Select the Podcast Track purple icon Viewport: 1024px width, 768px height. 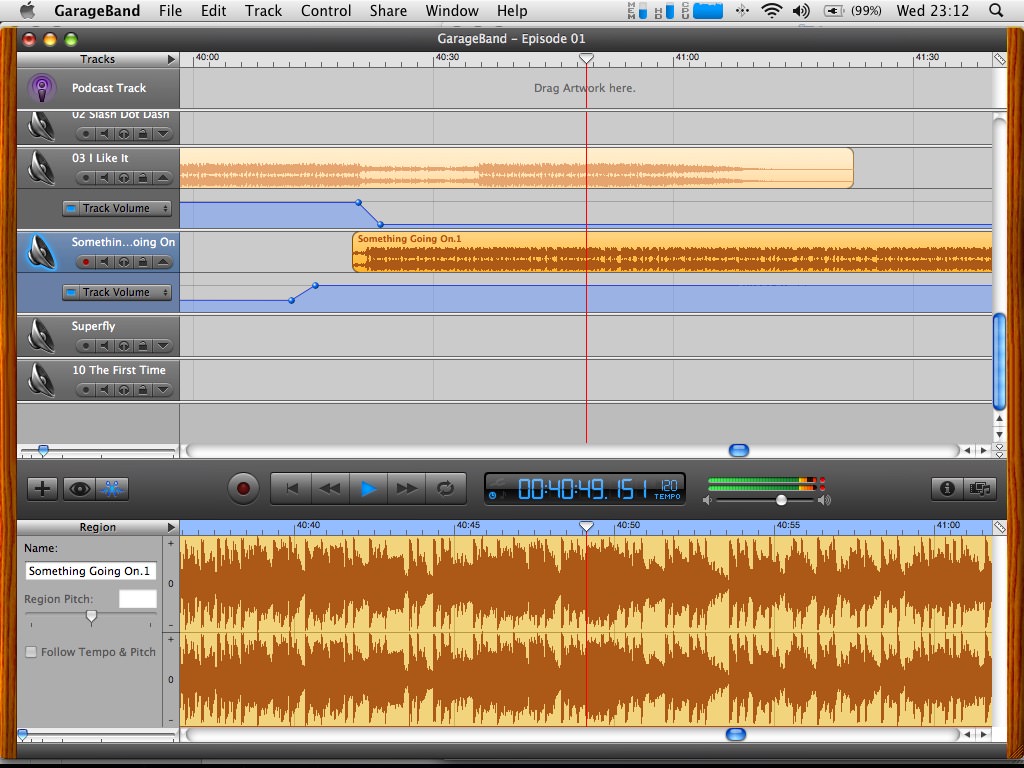pos(42,88)
